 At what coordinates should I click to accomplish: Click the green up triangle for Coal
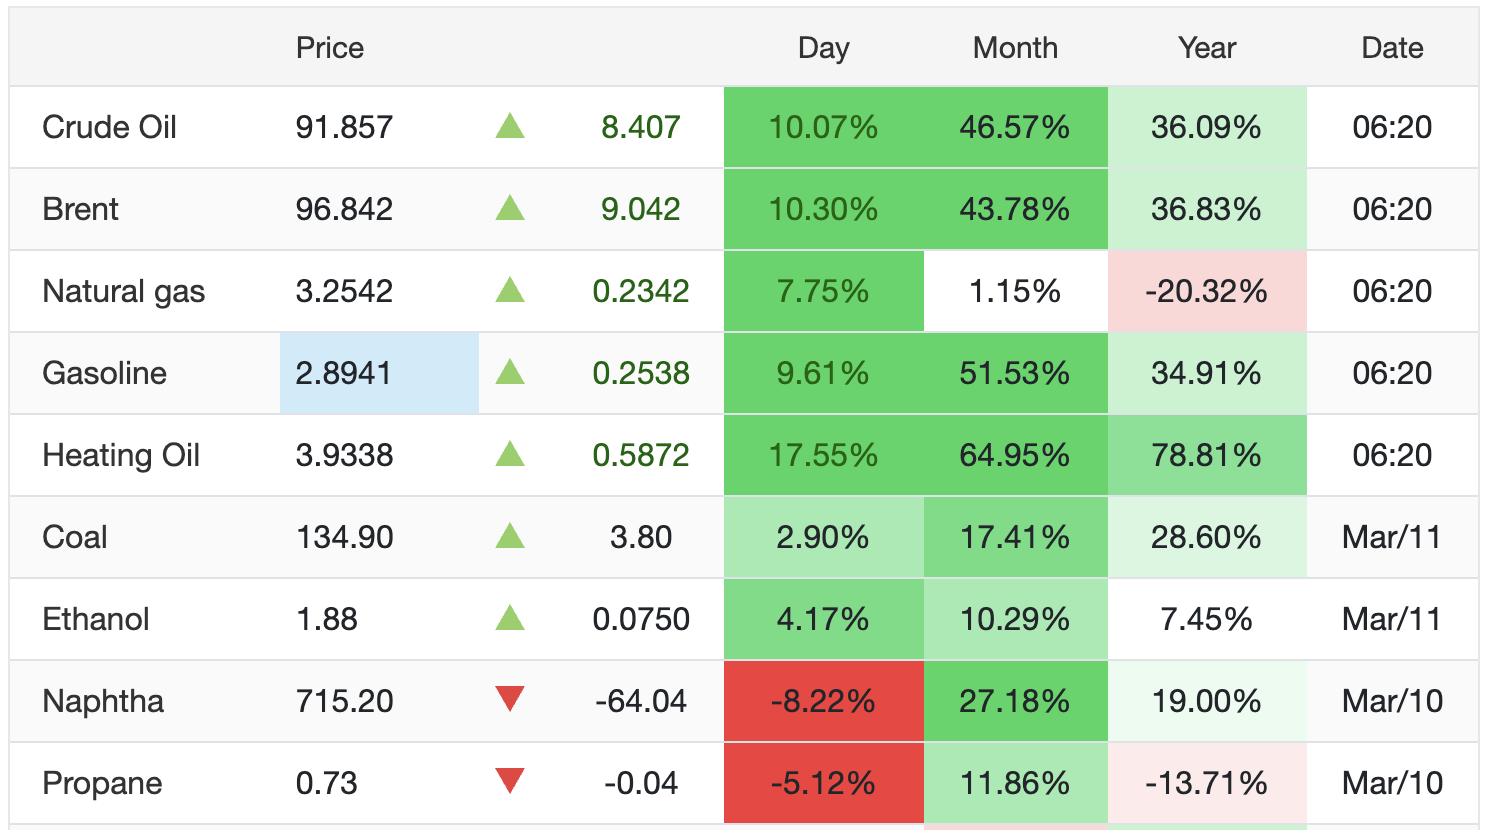click(510, 537)
